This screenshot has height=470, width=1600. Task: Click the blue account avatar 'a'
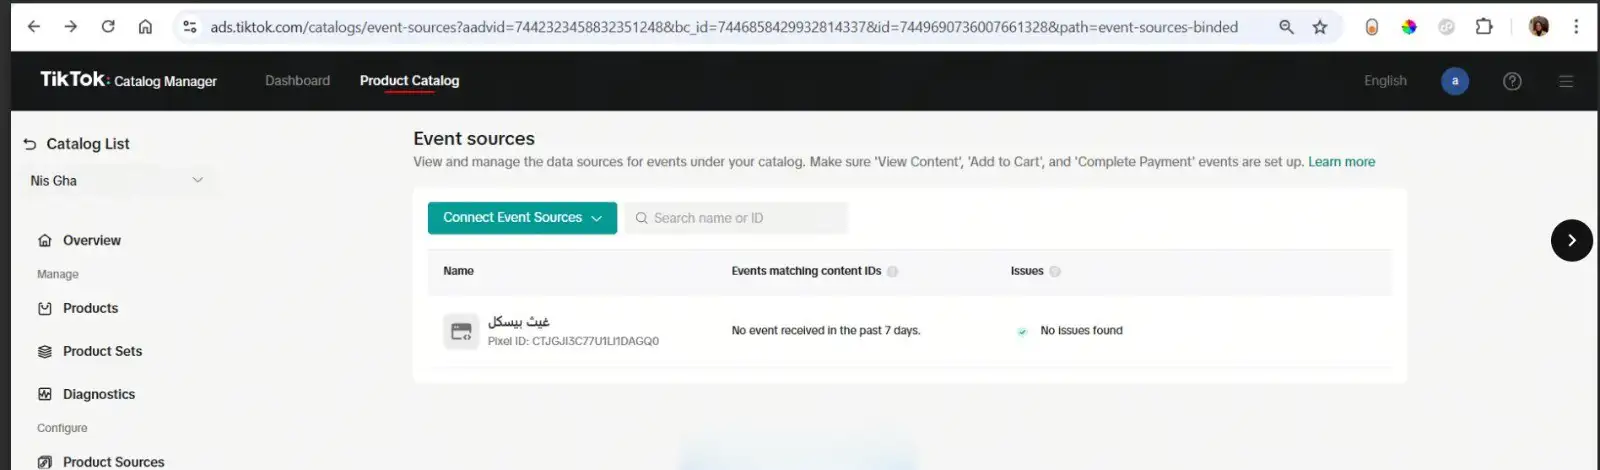click(1455, 81)
